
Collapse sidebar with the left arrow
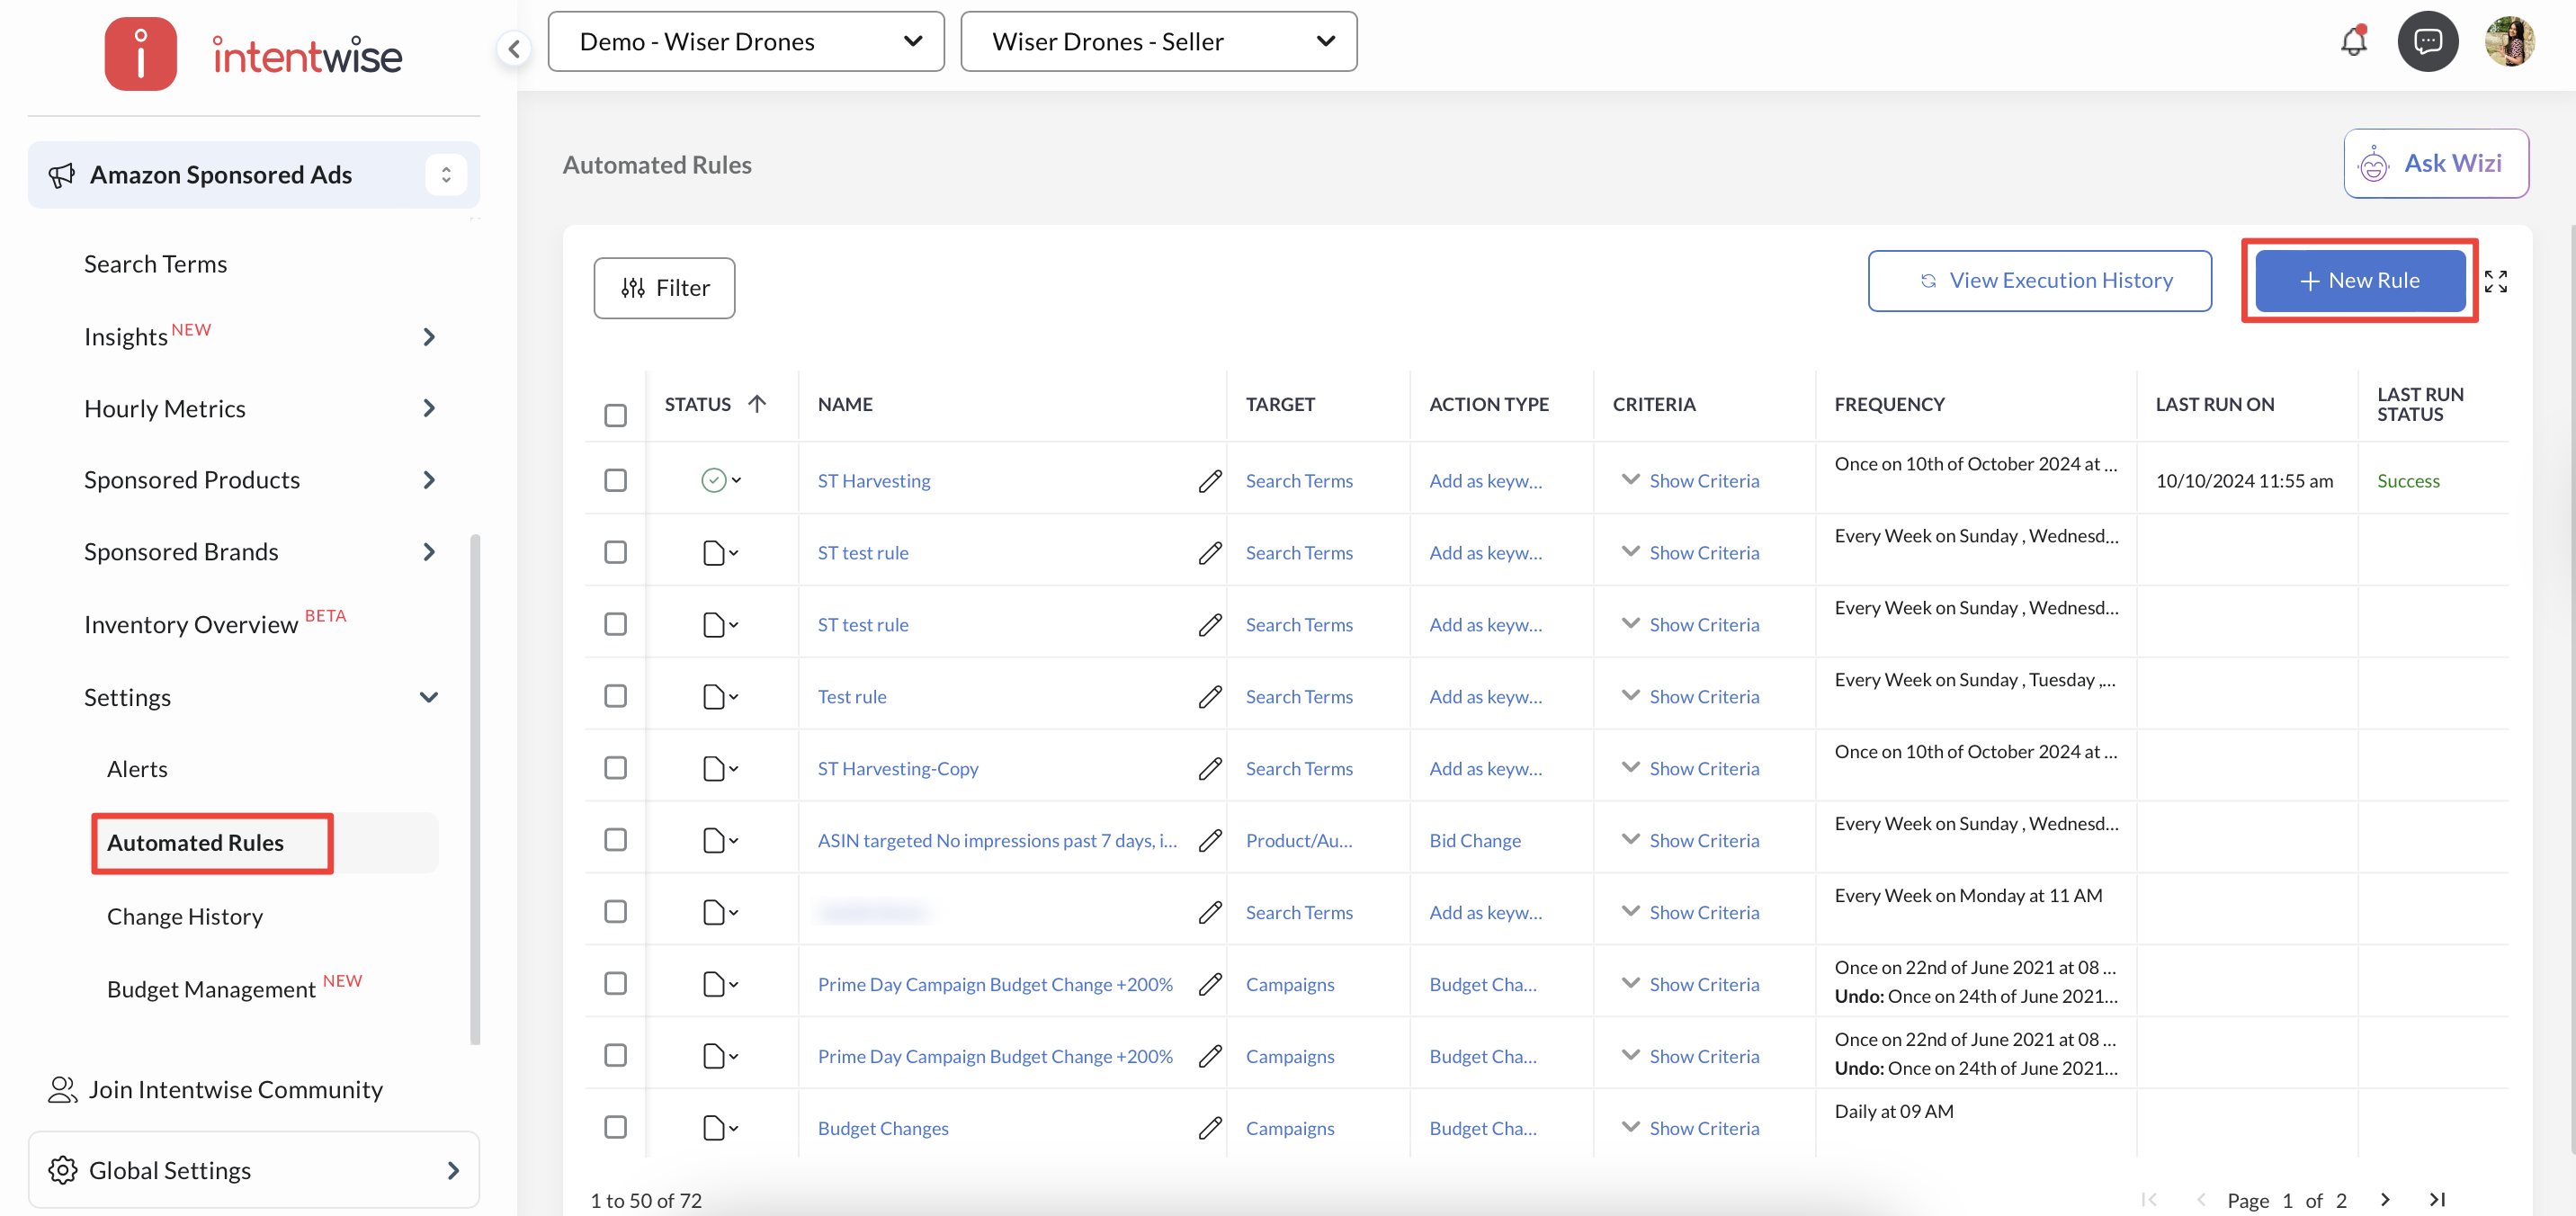pyautogui.click(x=514, y=47)
